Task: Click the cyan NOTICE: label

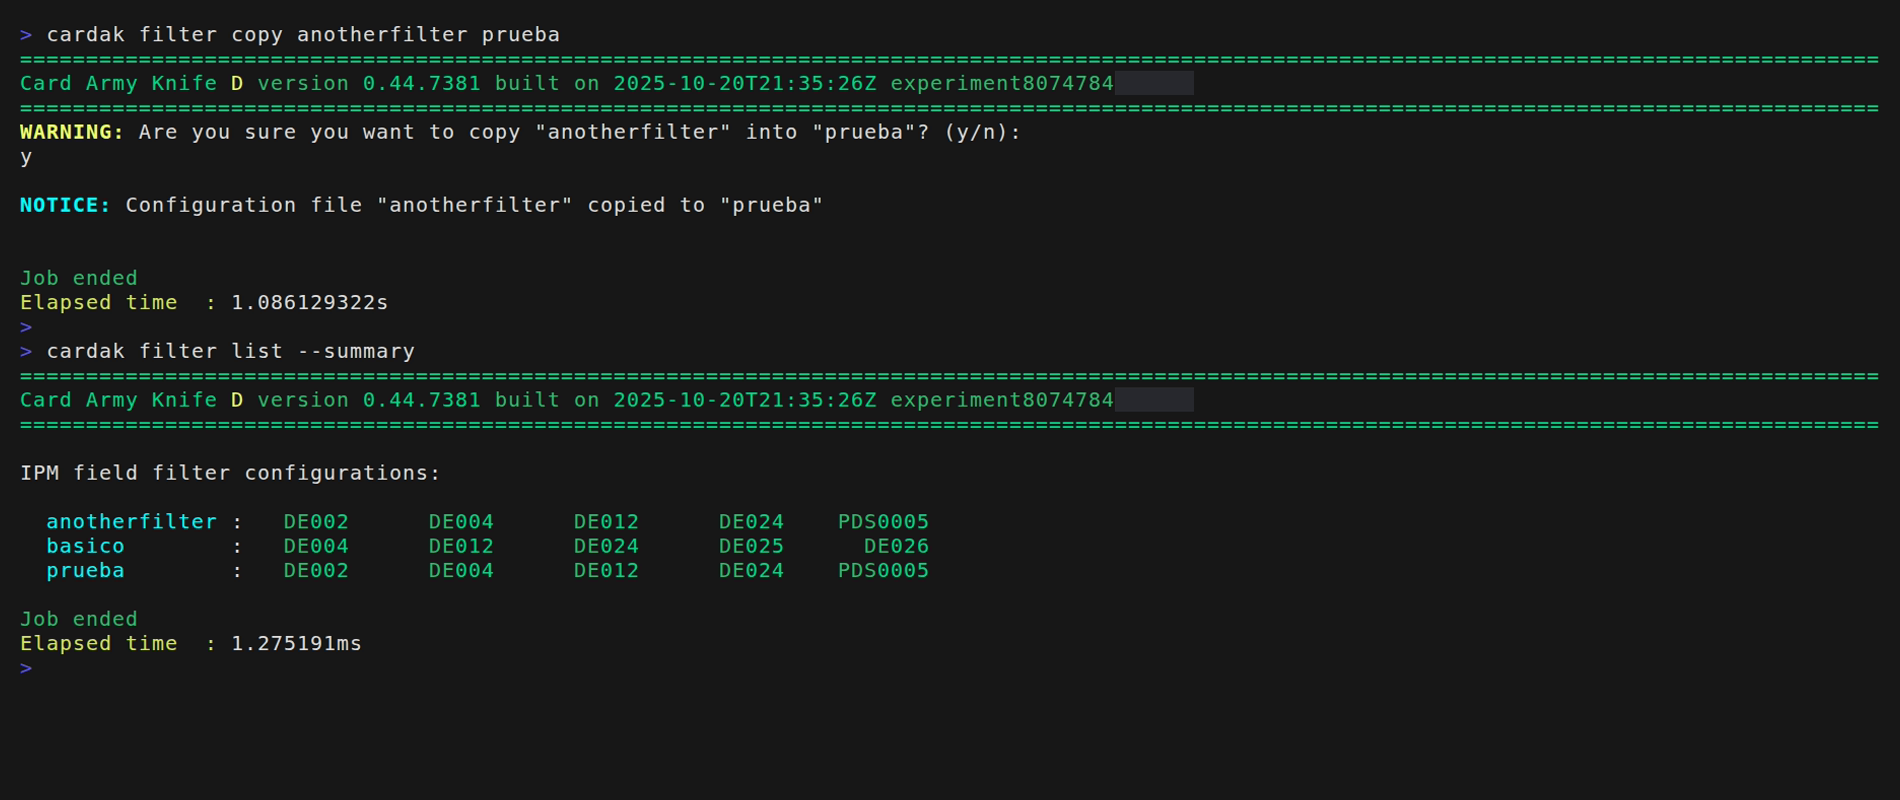Action: point(65,205)
